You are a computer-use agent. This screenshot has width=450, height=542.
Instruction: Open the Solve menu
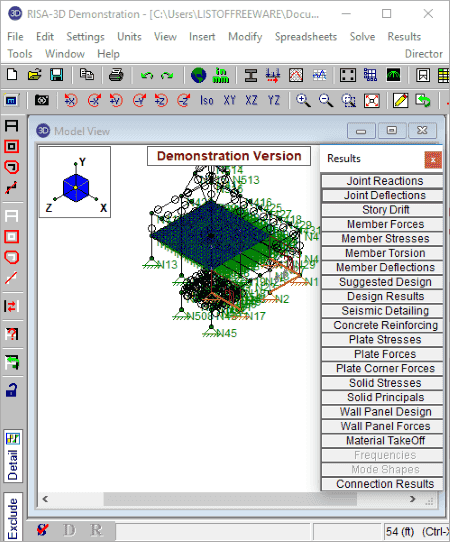click(362, 37)
